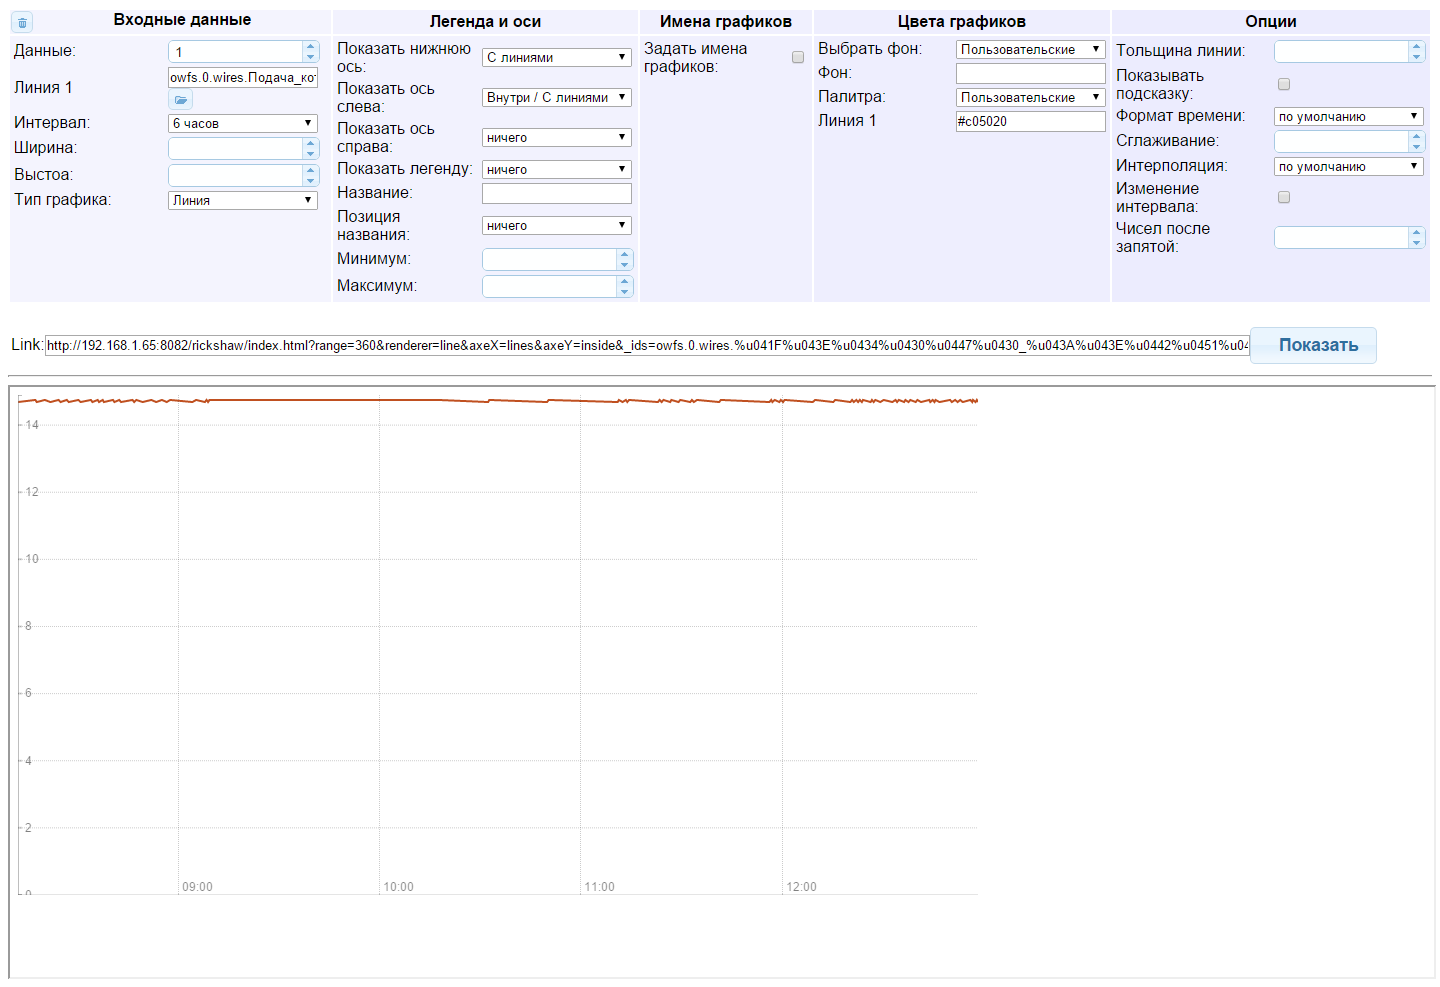Click the 12:00 time label on chart
Viewport: 1440px width, 987px height.
click(801, 887)
